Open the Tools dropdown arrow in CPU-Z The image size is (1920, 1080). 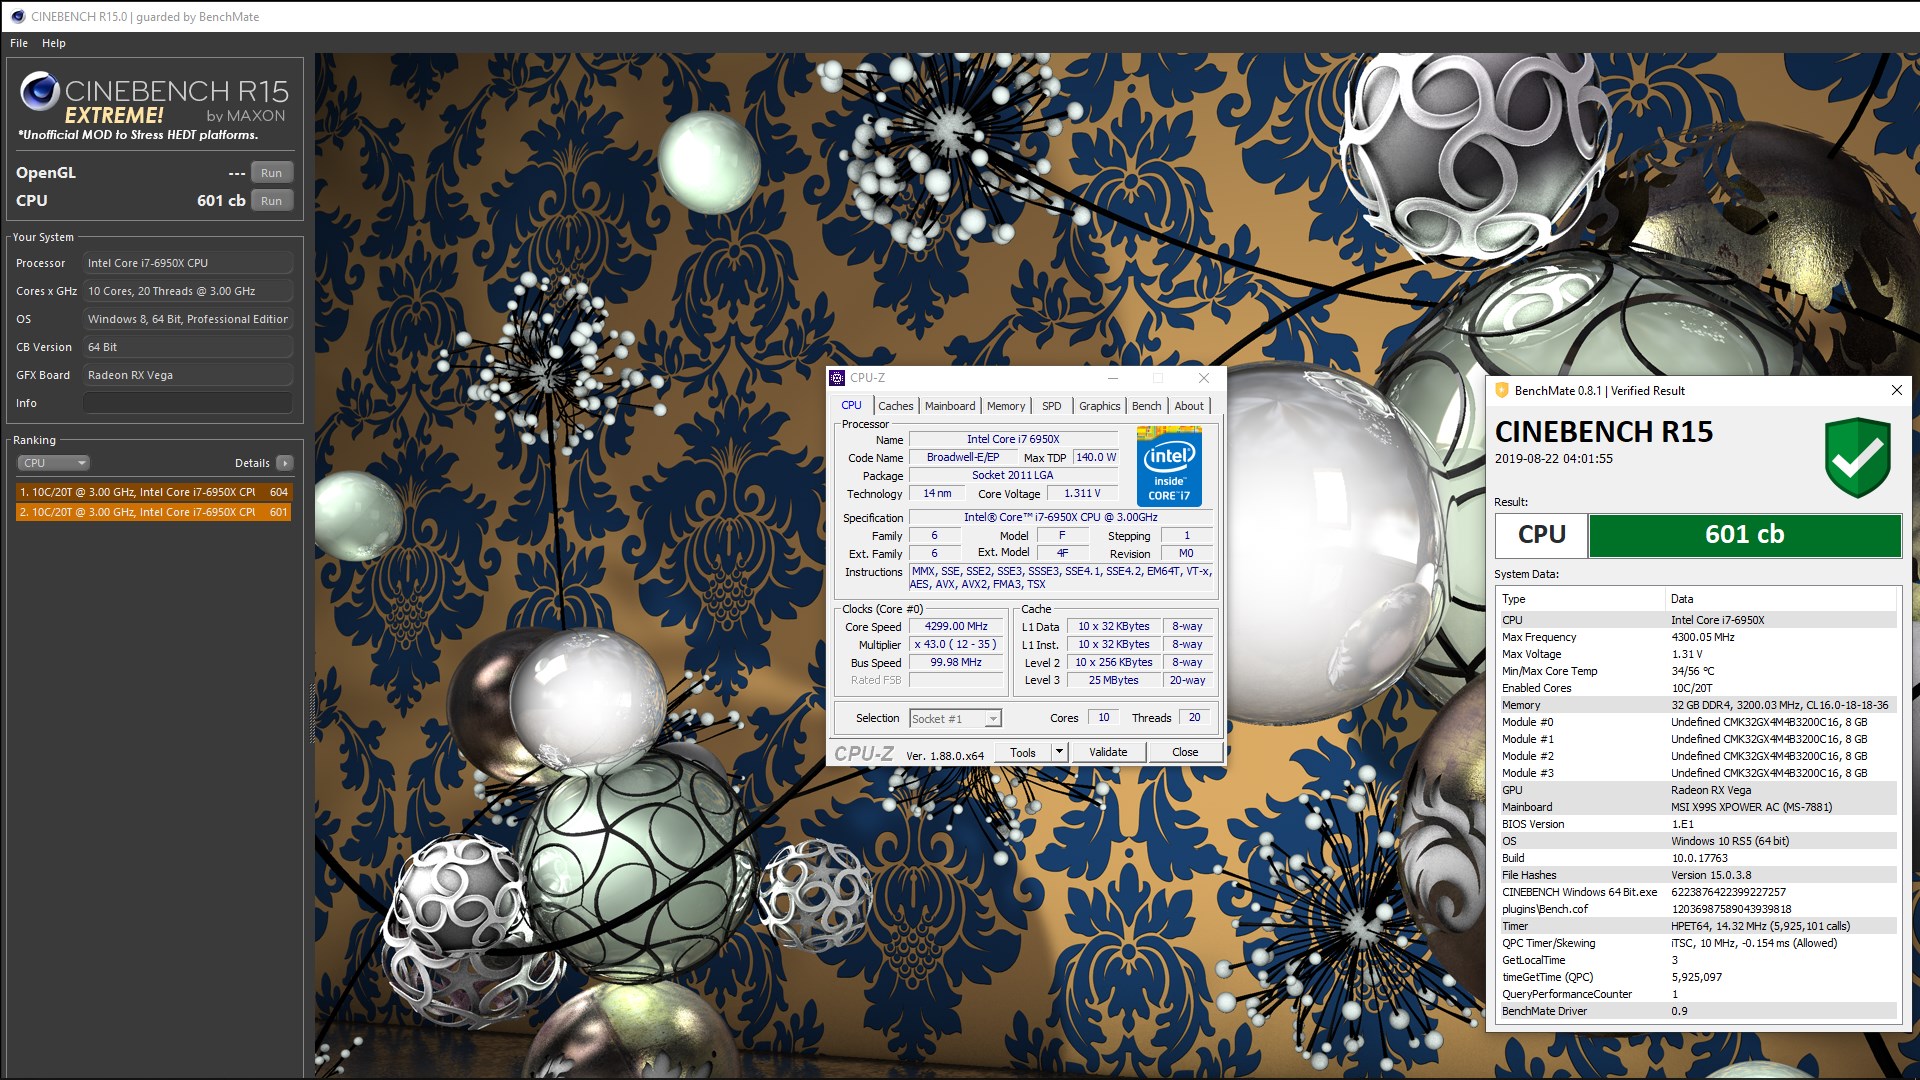(x=1060, y=752)
